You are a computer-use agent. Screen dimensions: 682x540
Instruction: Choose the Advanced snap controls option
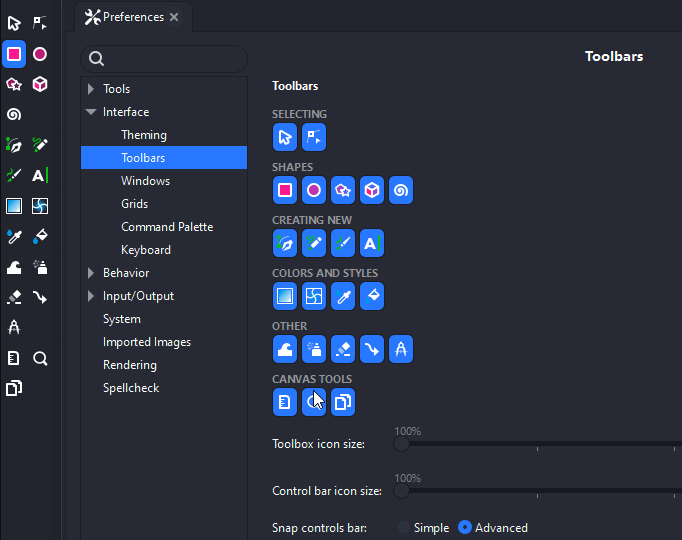tap(465, 528)
